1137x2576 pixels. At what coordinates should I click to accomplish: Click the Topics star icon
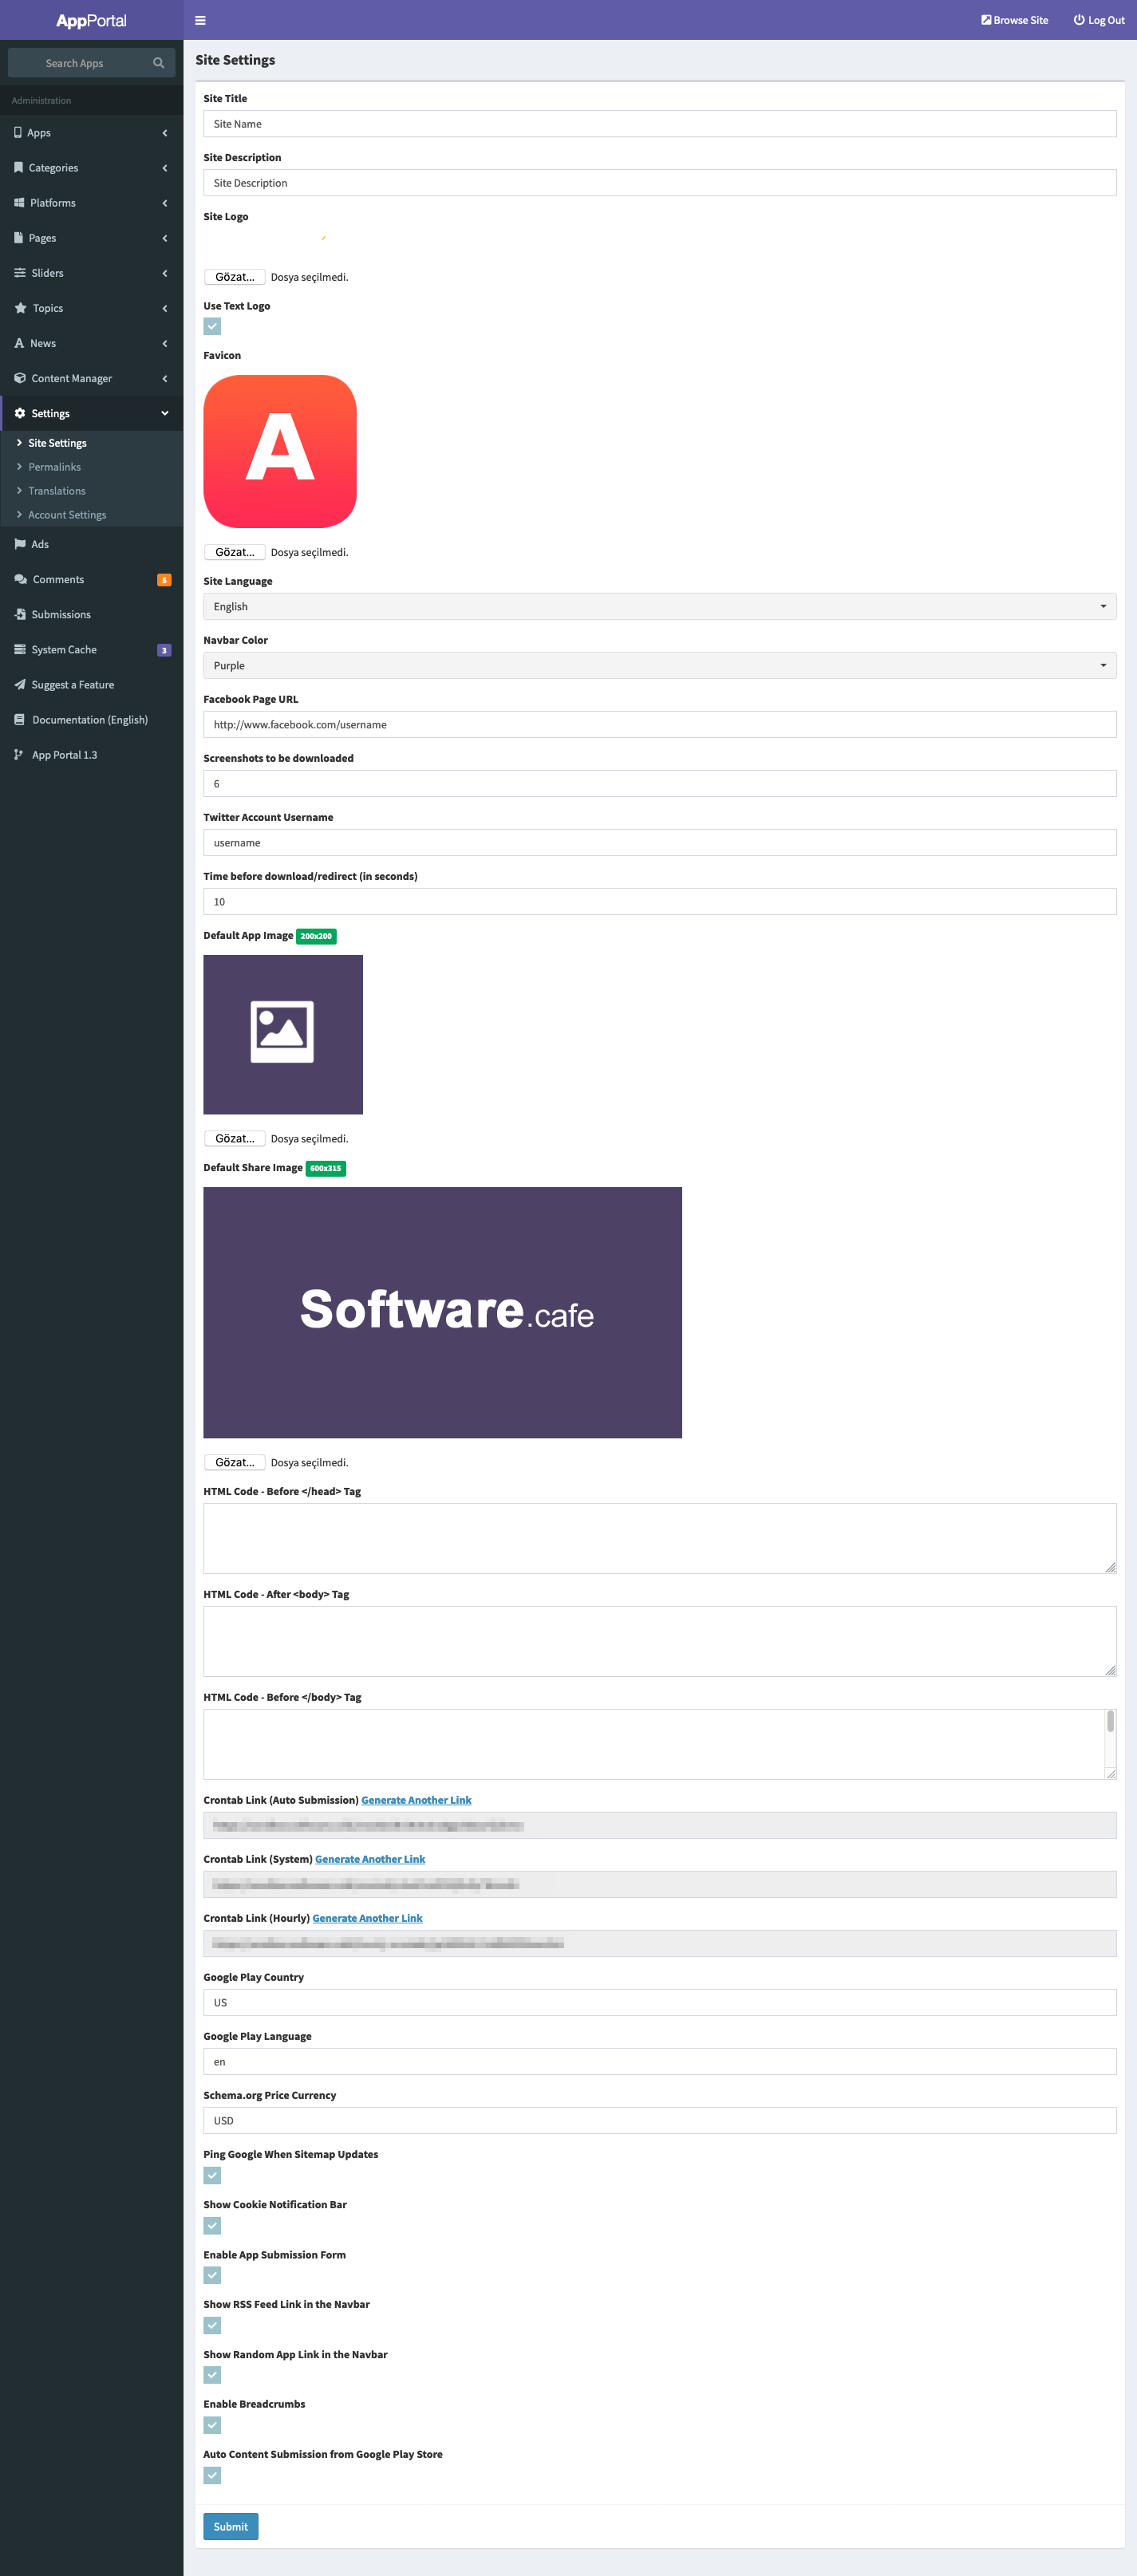[x=20, y=308]
